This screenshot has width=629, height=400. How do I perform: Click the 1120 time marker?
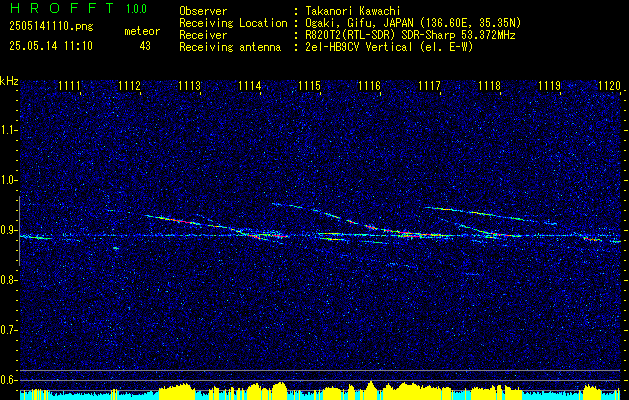(609, 86)
